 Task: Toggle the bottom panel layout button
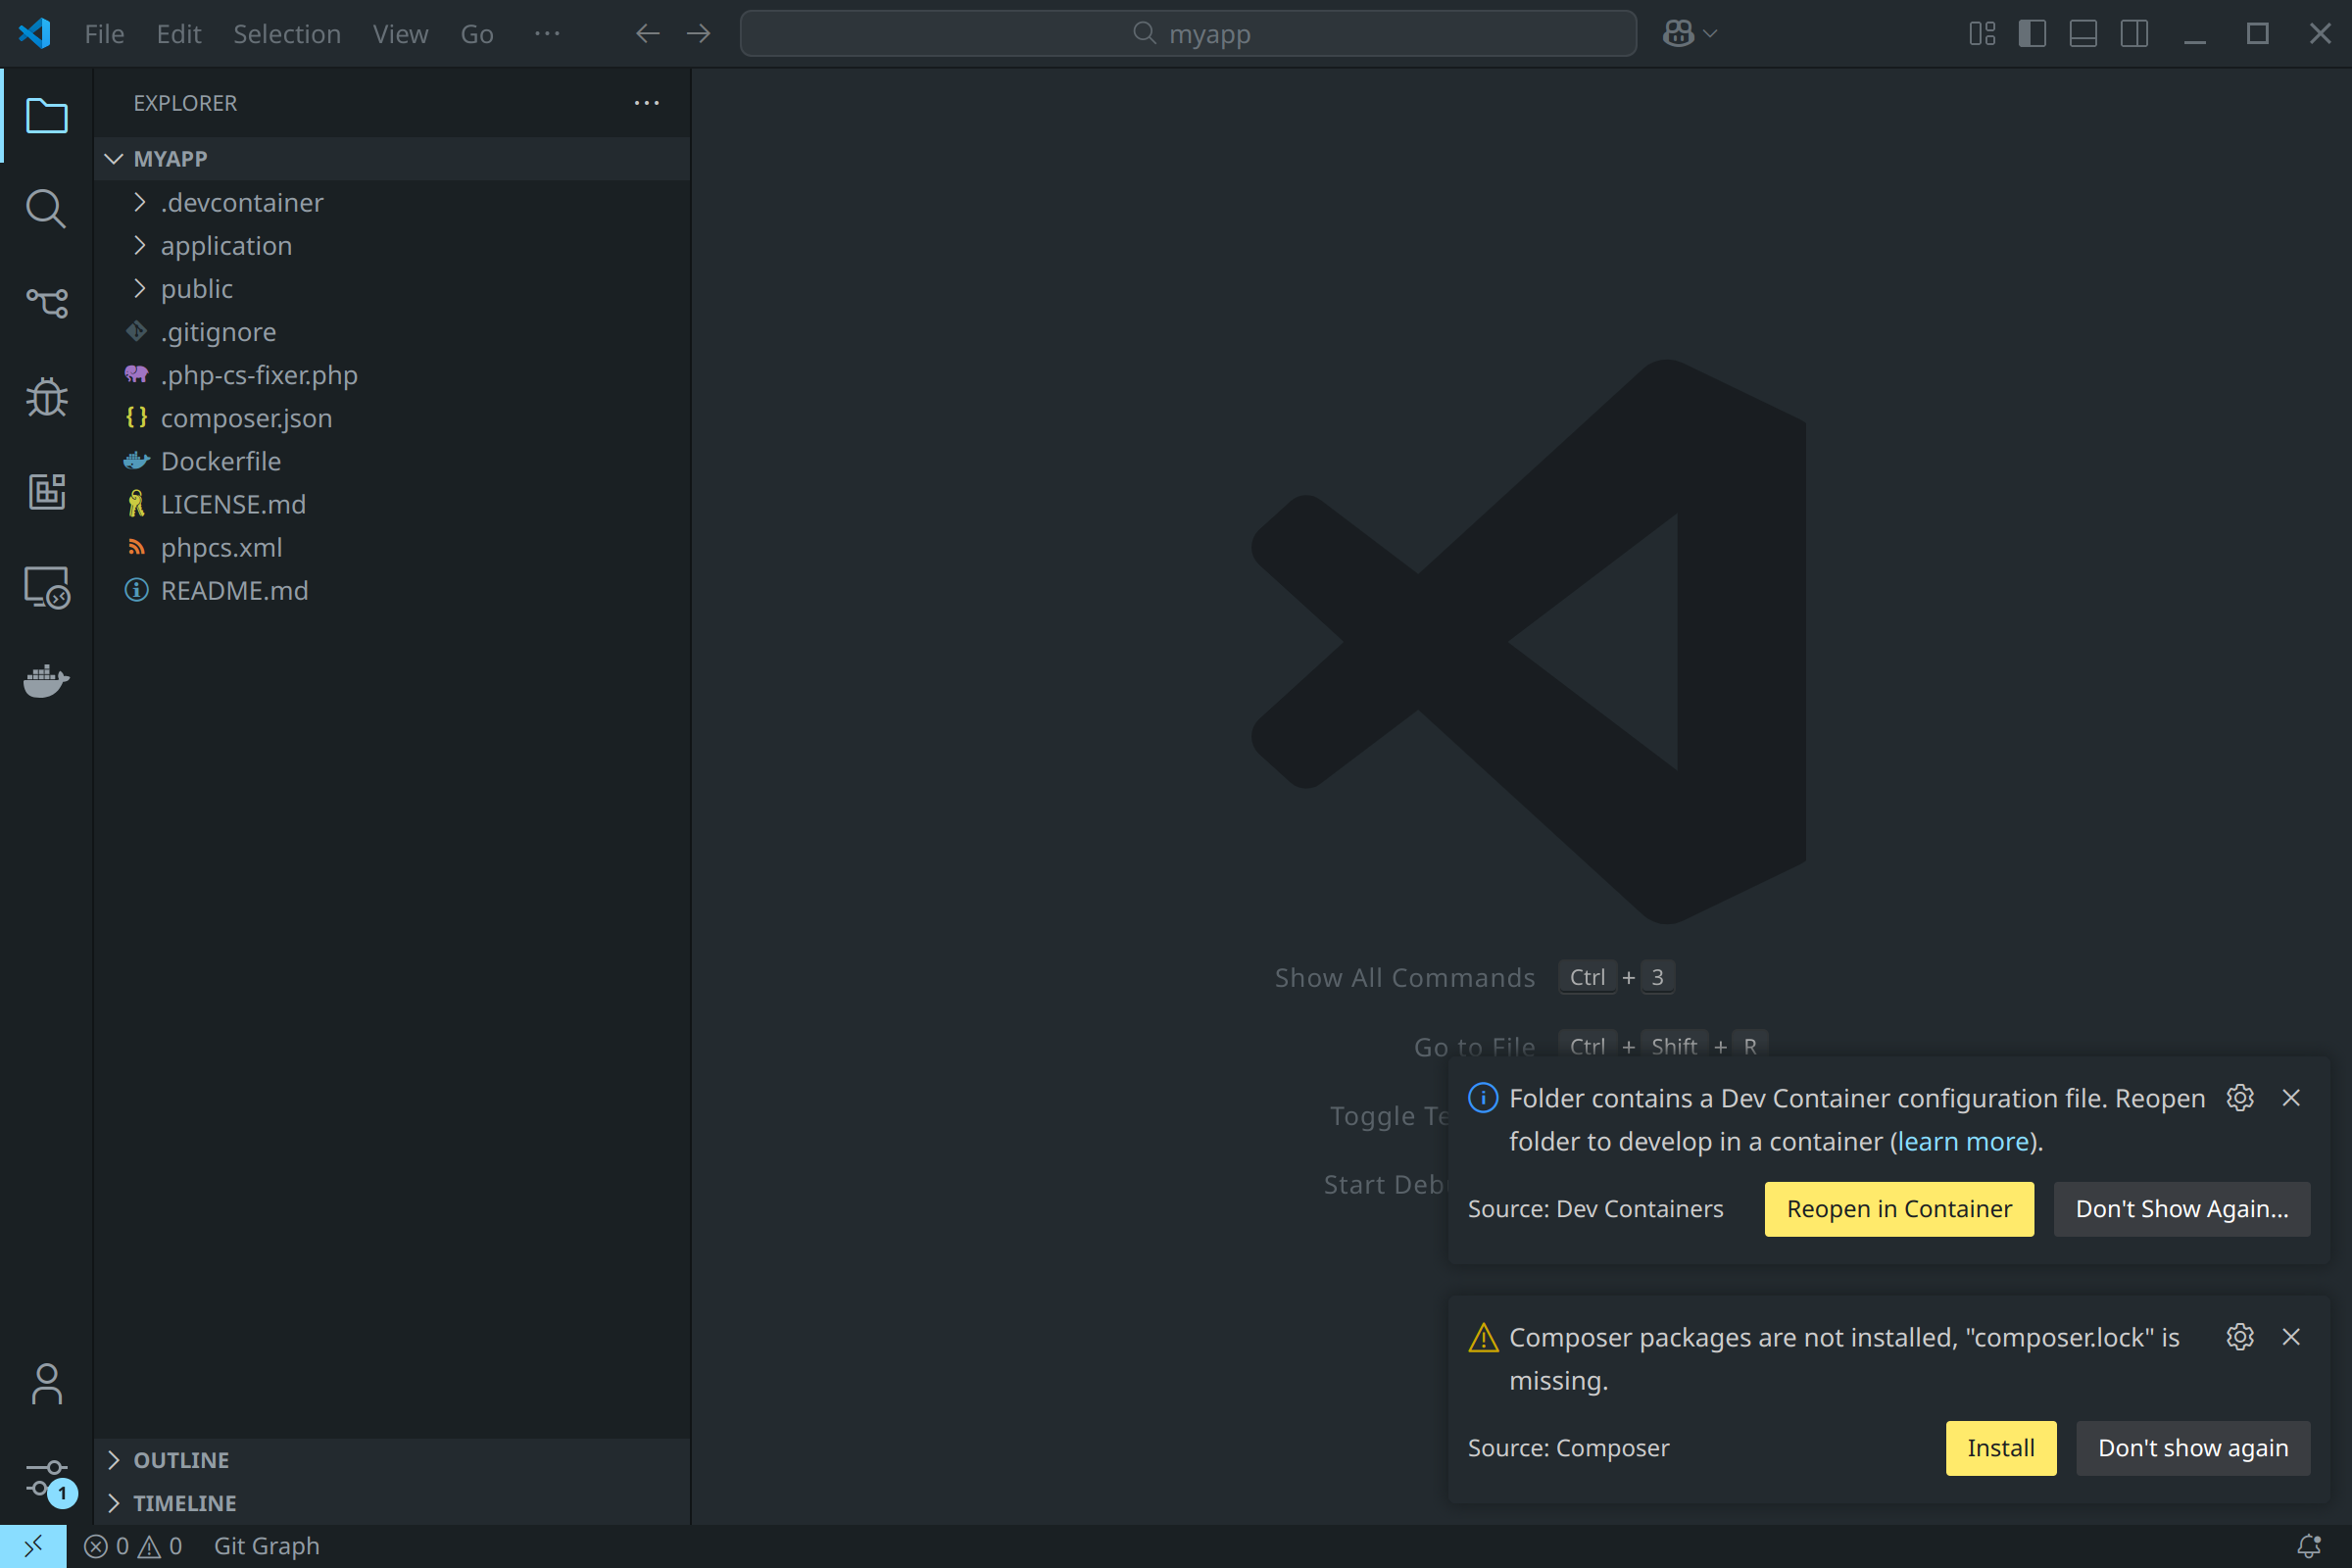[x=2083, y=34]
